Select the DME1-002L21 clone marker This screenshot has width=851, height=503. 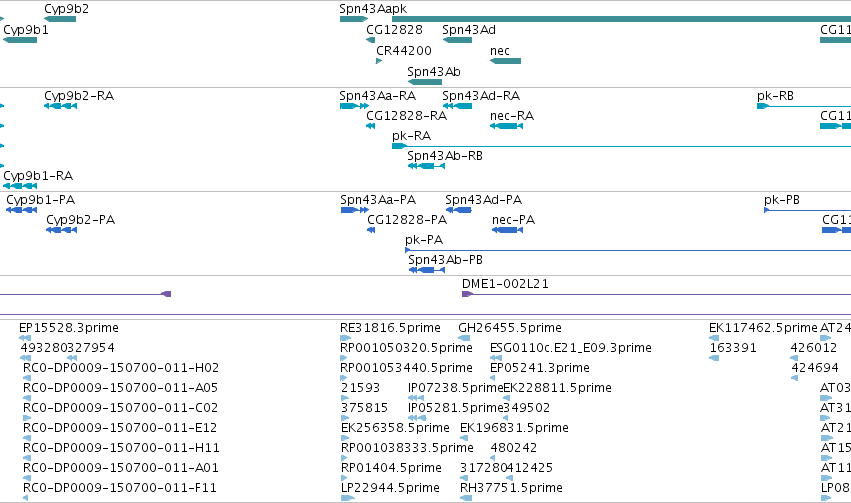[467, 294]
